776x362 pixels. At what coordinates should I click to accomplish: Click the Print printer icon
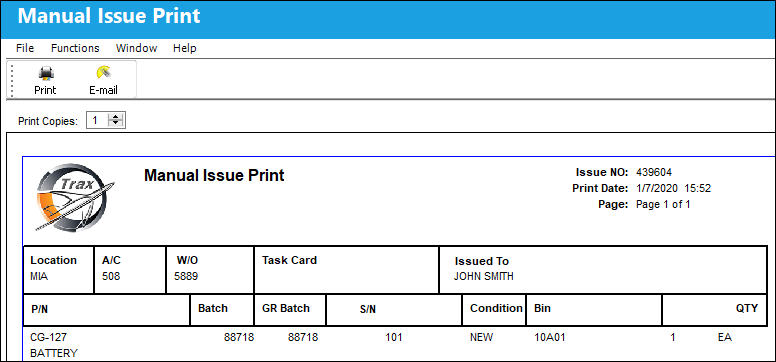coord(46,74)
